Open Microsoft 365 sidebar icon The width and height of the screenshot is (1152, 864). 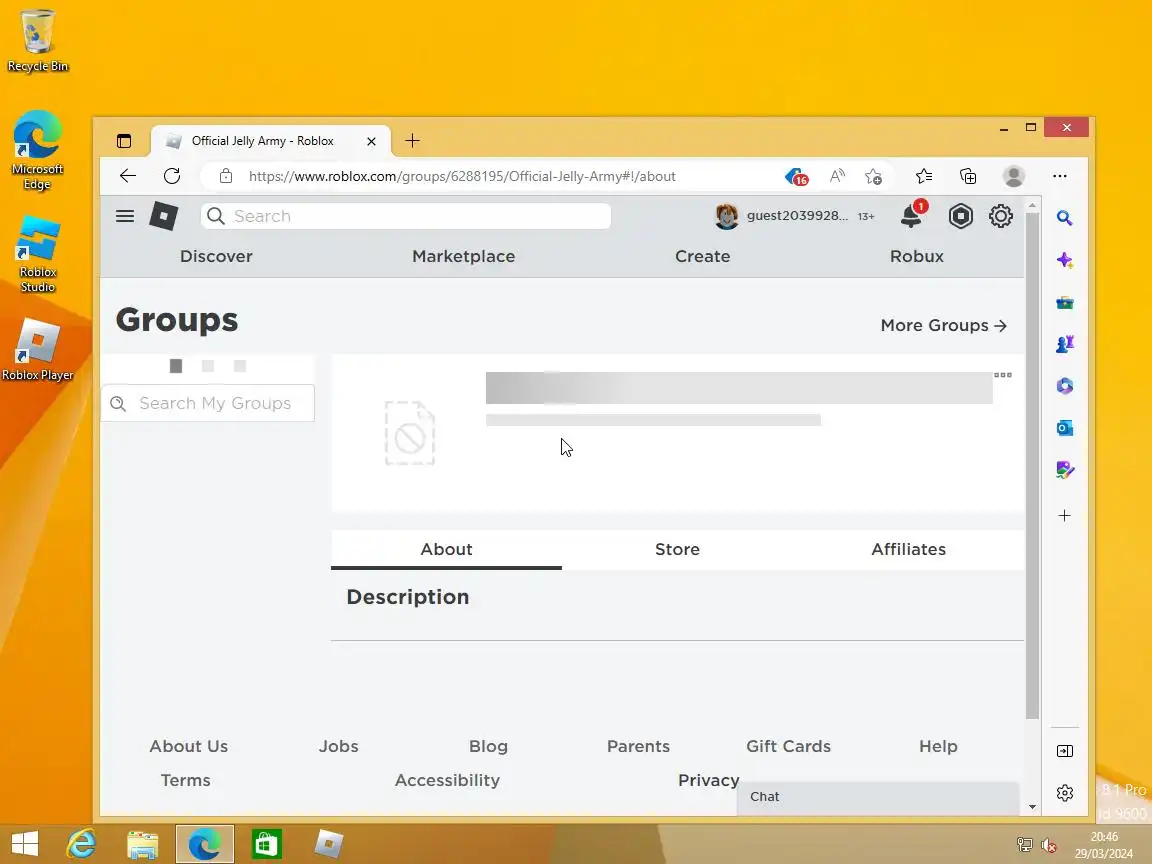tap(1065, 386)
